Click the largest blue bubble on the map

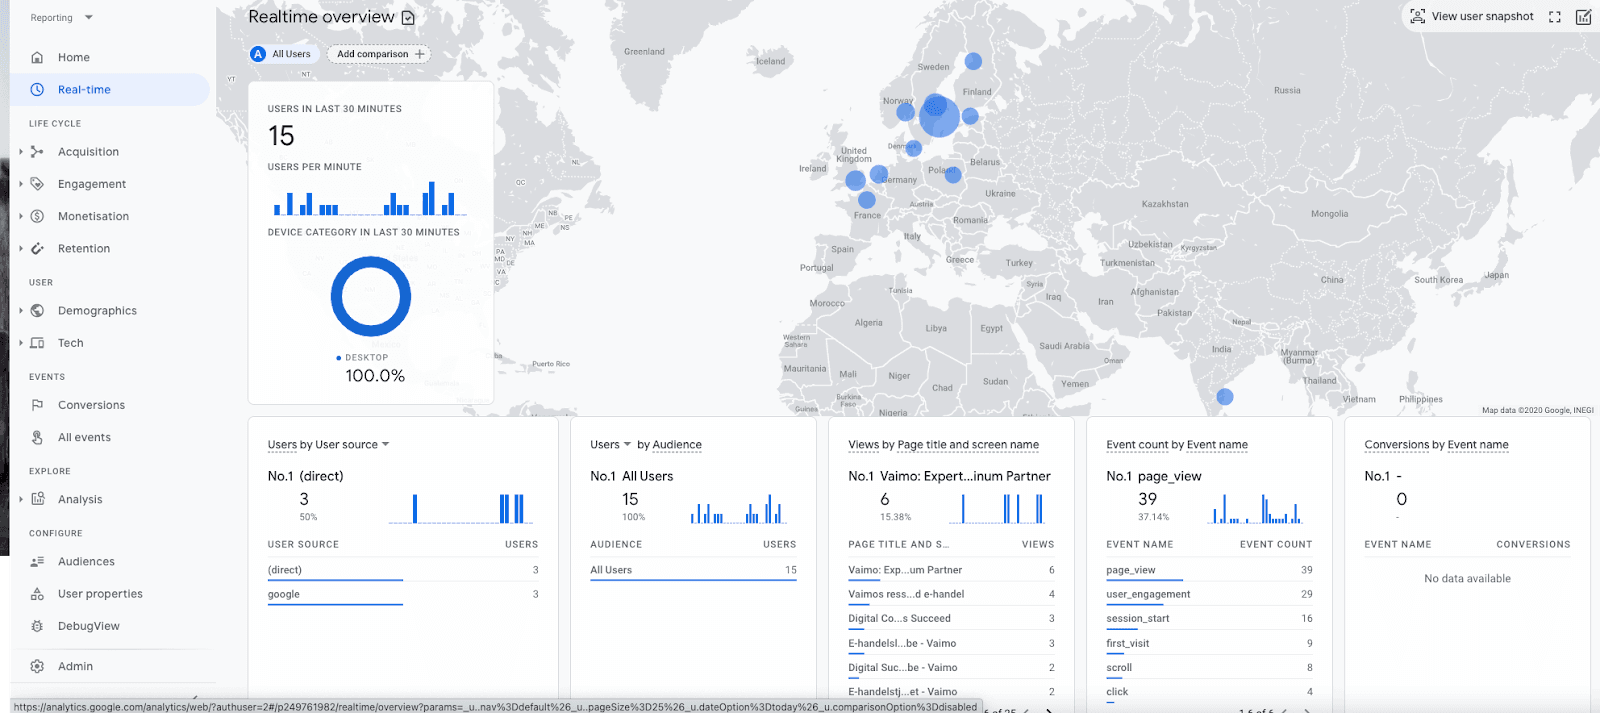click(939, 116)
